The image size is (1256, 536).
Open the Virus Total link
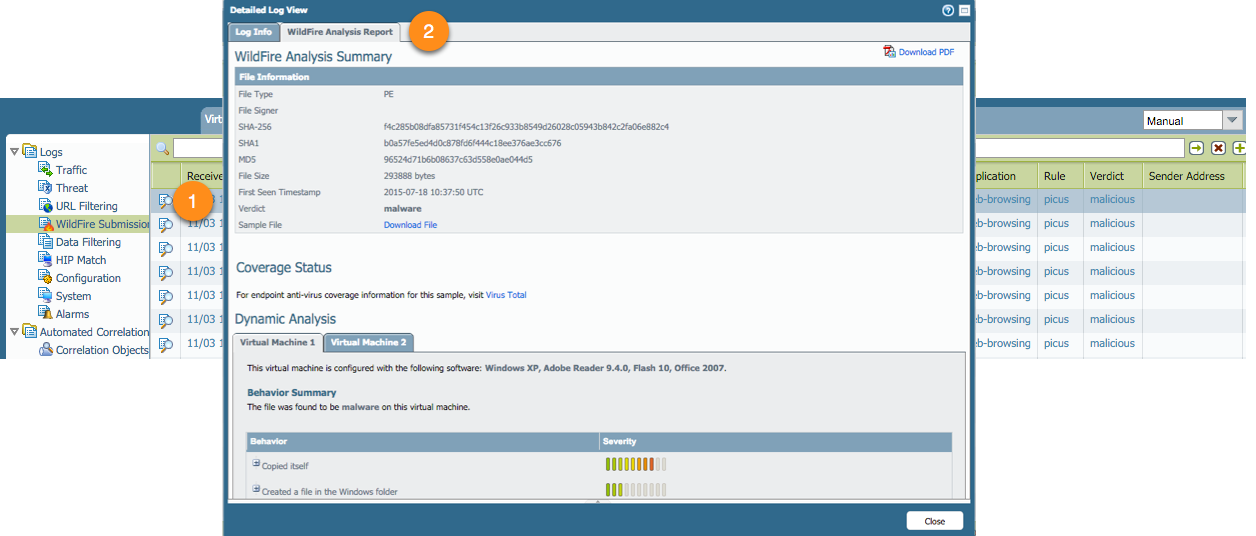click(506, 295)
